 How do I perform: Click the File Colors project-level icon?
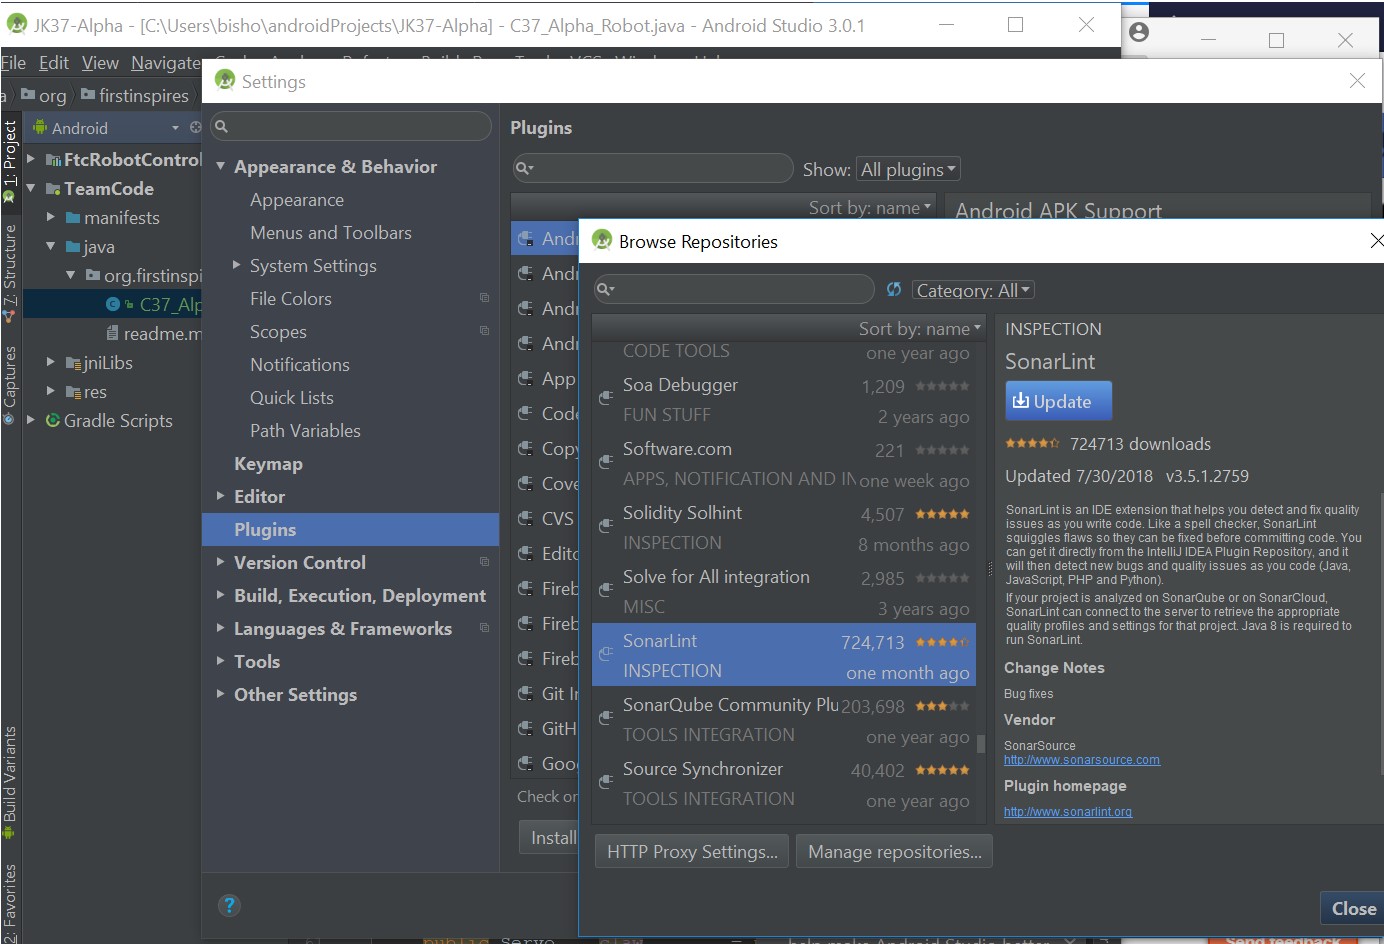[485, 298]
